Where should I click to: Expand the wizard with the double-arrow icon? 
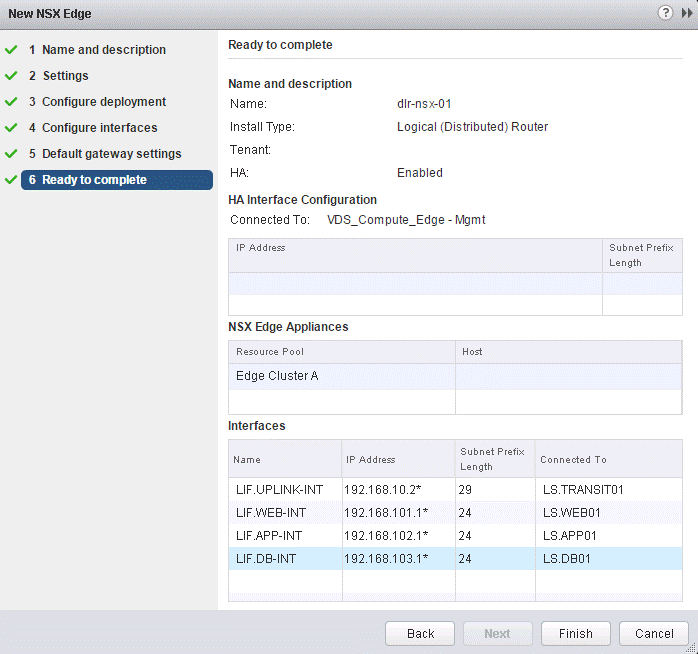click(686, 13)
